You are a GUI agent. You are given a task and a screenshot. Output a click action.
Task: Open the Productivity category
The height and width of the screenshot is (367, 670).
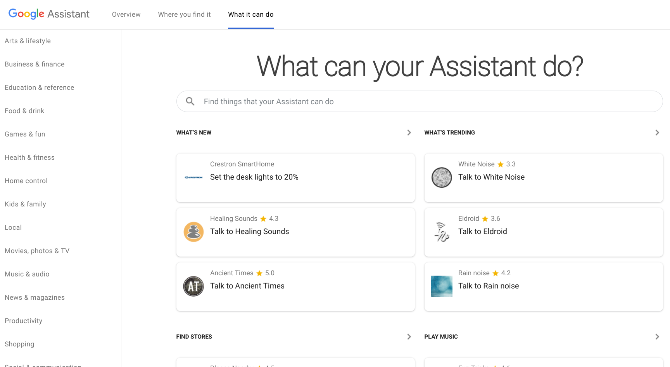pyautogui.click(x=24, y=321)
